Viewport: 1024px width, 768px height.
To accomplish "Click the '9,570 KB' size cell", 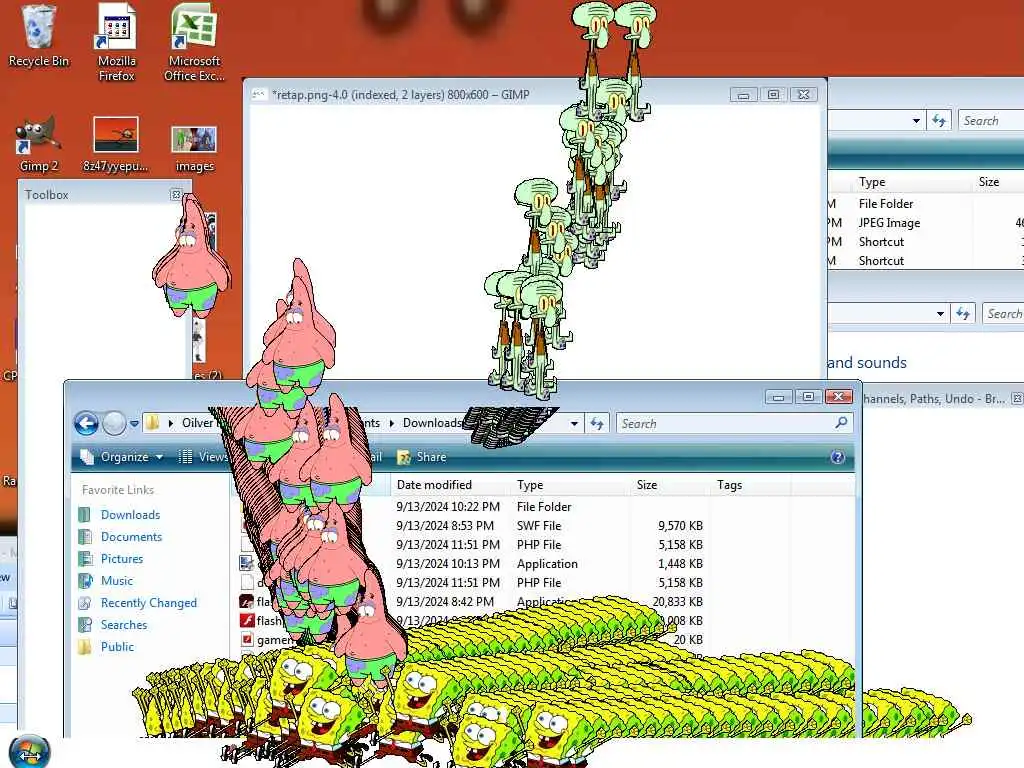I will (680, 526).
